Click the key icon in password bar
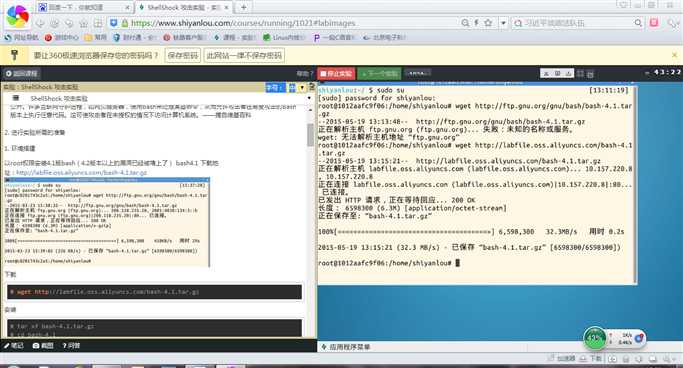Screen dimensions: 683x368 (x=14, y=55)
